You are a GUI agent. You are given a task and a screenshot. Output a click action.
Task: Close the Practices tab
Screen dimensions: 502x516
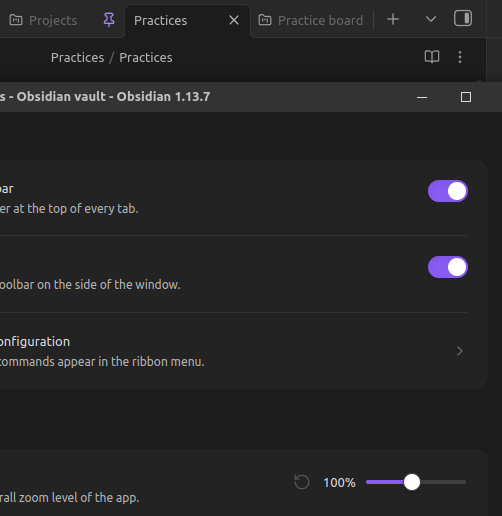coord(234,20)
